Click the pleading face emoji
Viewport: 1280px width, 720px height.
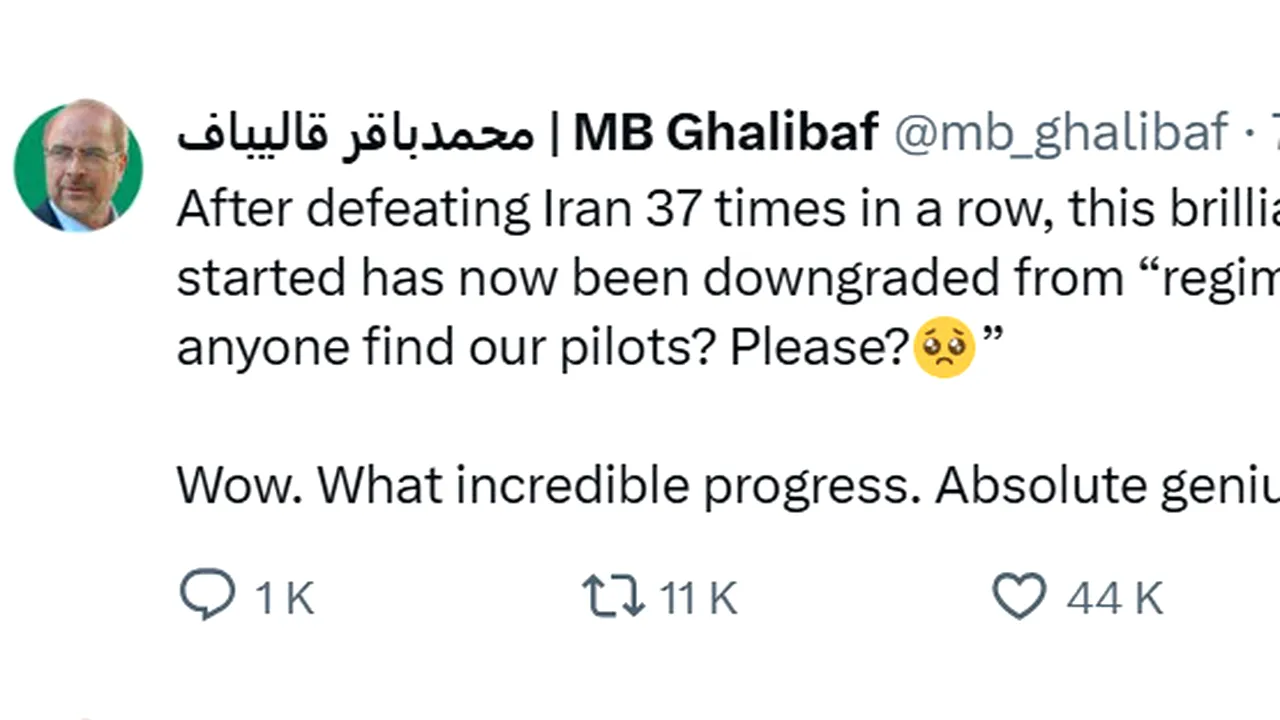pyautogui.click(x=944, y=347)
